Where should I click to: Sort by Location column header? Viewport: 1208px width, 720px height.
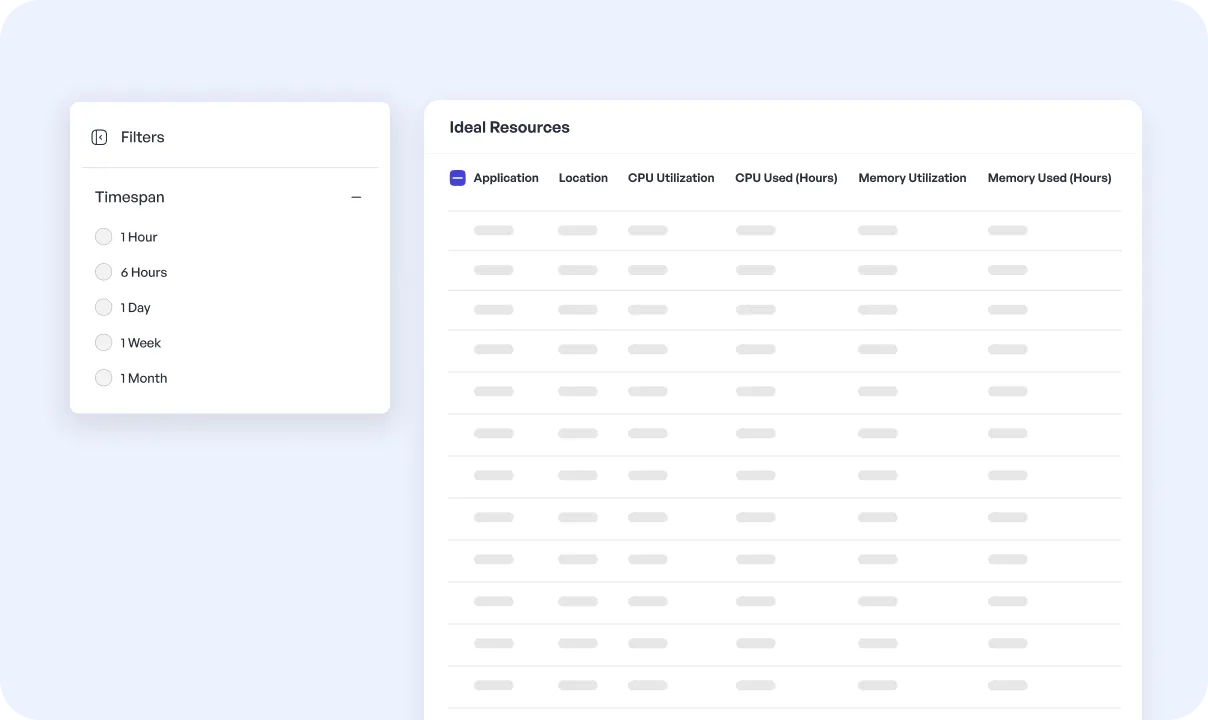pyautogui.click(x=583, y=178)
